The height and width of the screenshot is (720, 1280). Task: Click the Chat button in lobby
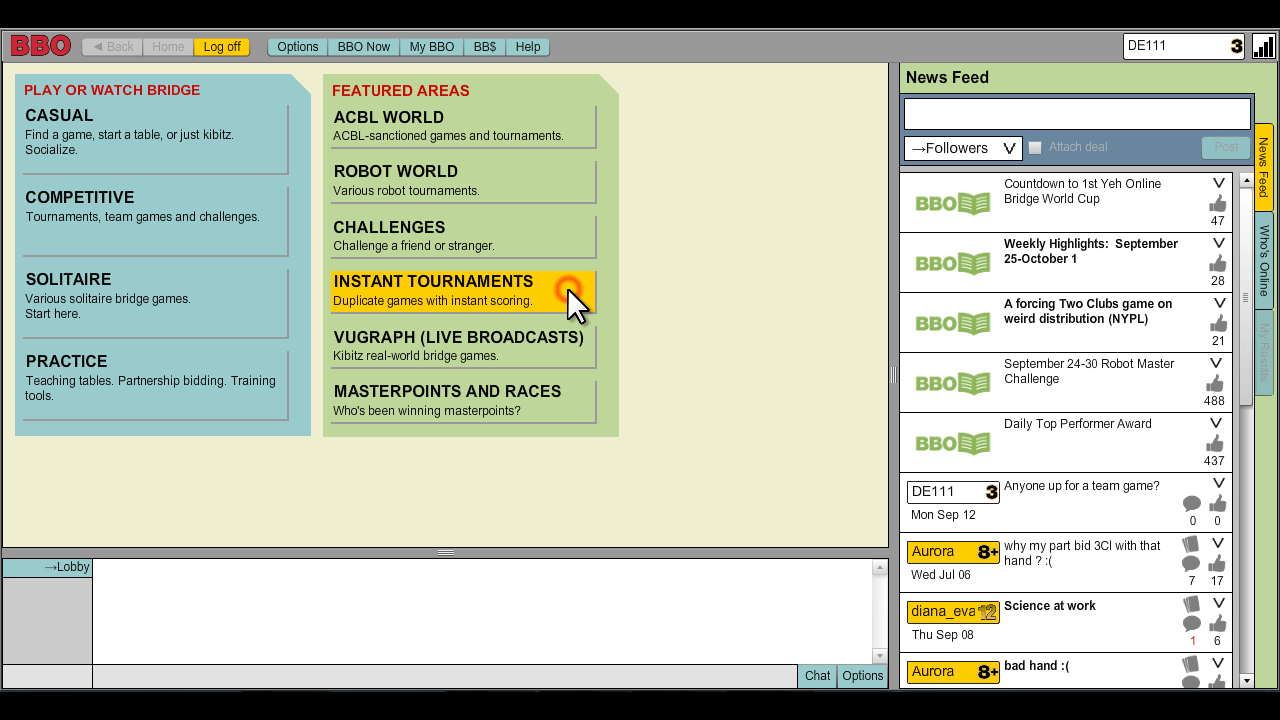click(x=817, y=676)
